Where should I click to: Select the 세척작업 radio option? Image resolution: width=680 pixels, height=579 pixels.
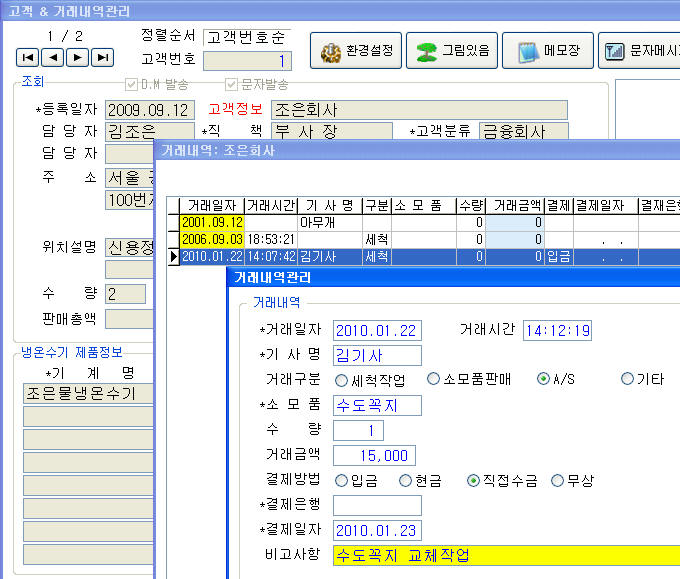point(343,379)
